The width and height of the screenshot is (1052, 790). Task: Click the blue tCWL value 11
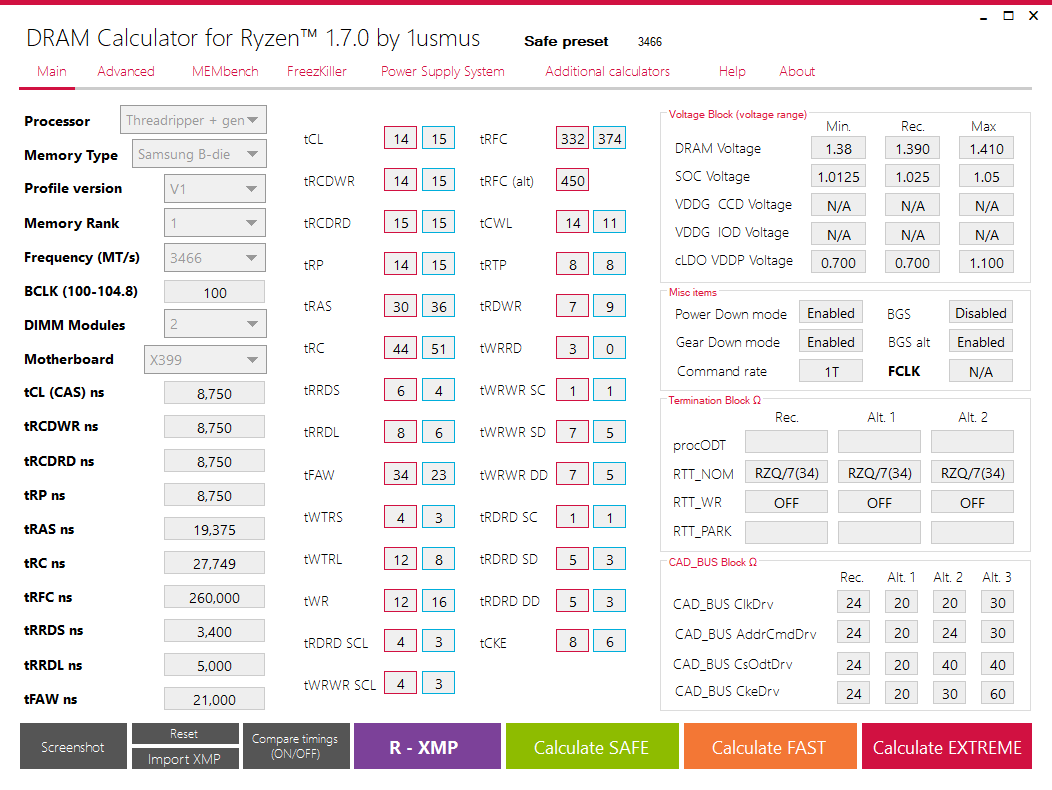pyautogui.click(x=609, y=222)
